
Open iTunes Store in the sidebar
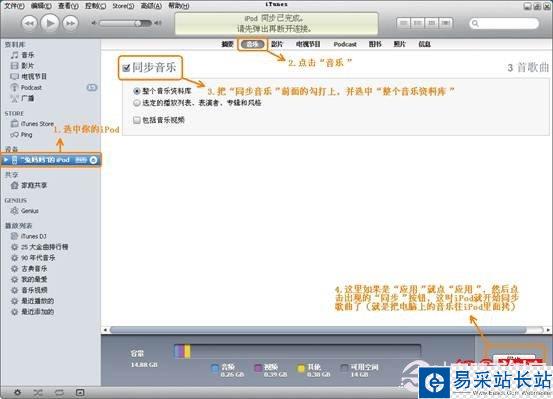tap(37, 124)
